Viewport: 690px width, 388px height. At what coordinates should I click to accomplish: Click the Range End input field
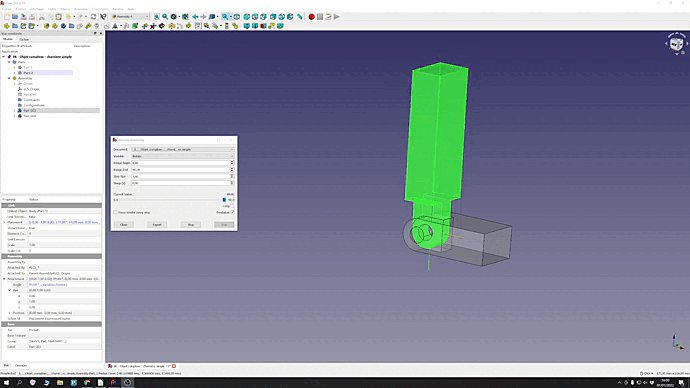click(x=181, y=169)
